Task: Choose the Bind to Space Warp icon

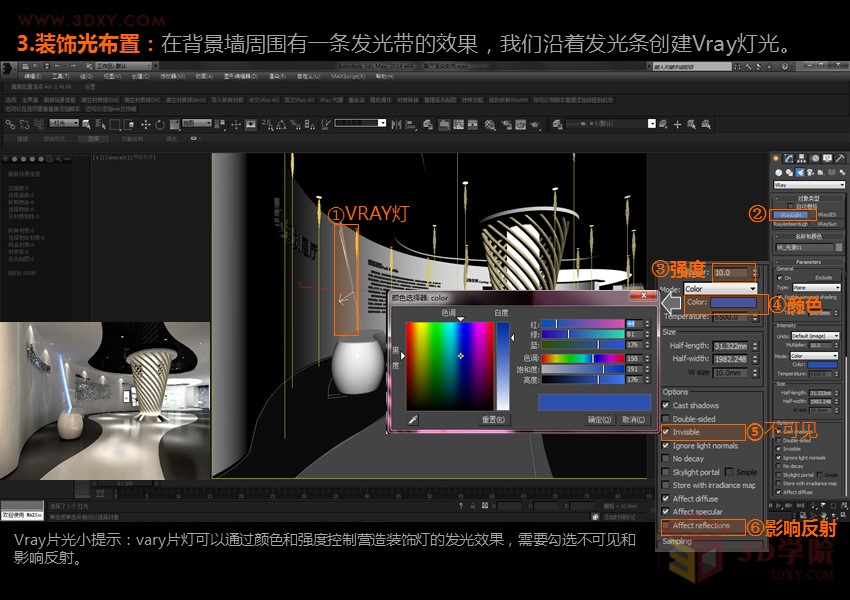Action: click(x=38, y=125)
